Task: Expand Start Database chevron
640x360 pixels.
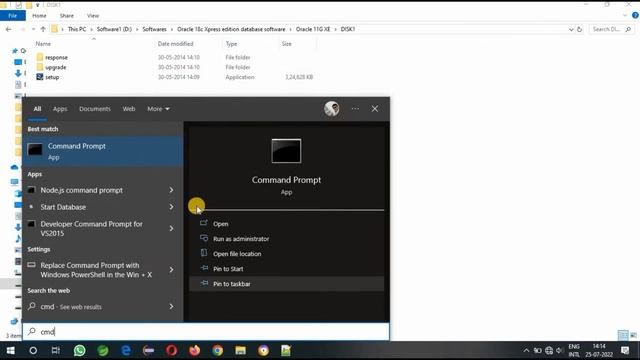Action: click(171, 207)
